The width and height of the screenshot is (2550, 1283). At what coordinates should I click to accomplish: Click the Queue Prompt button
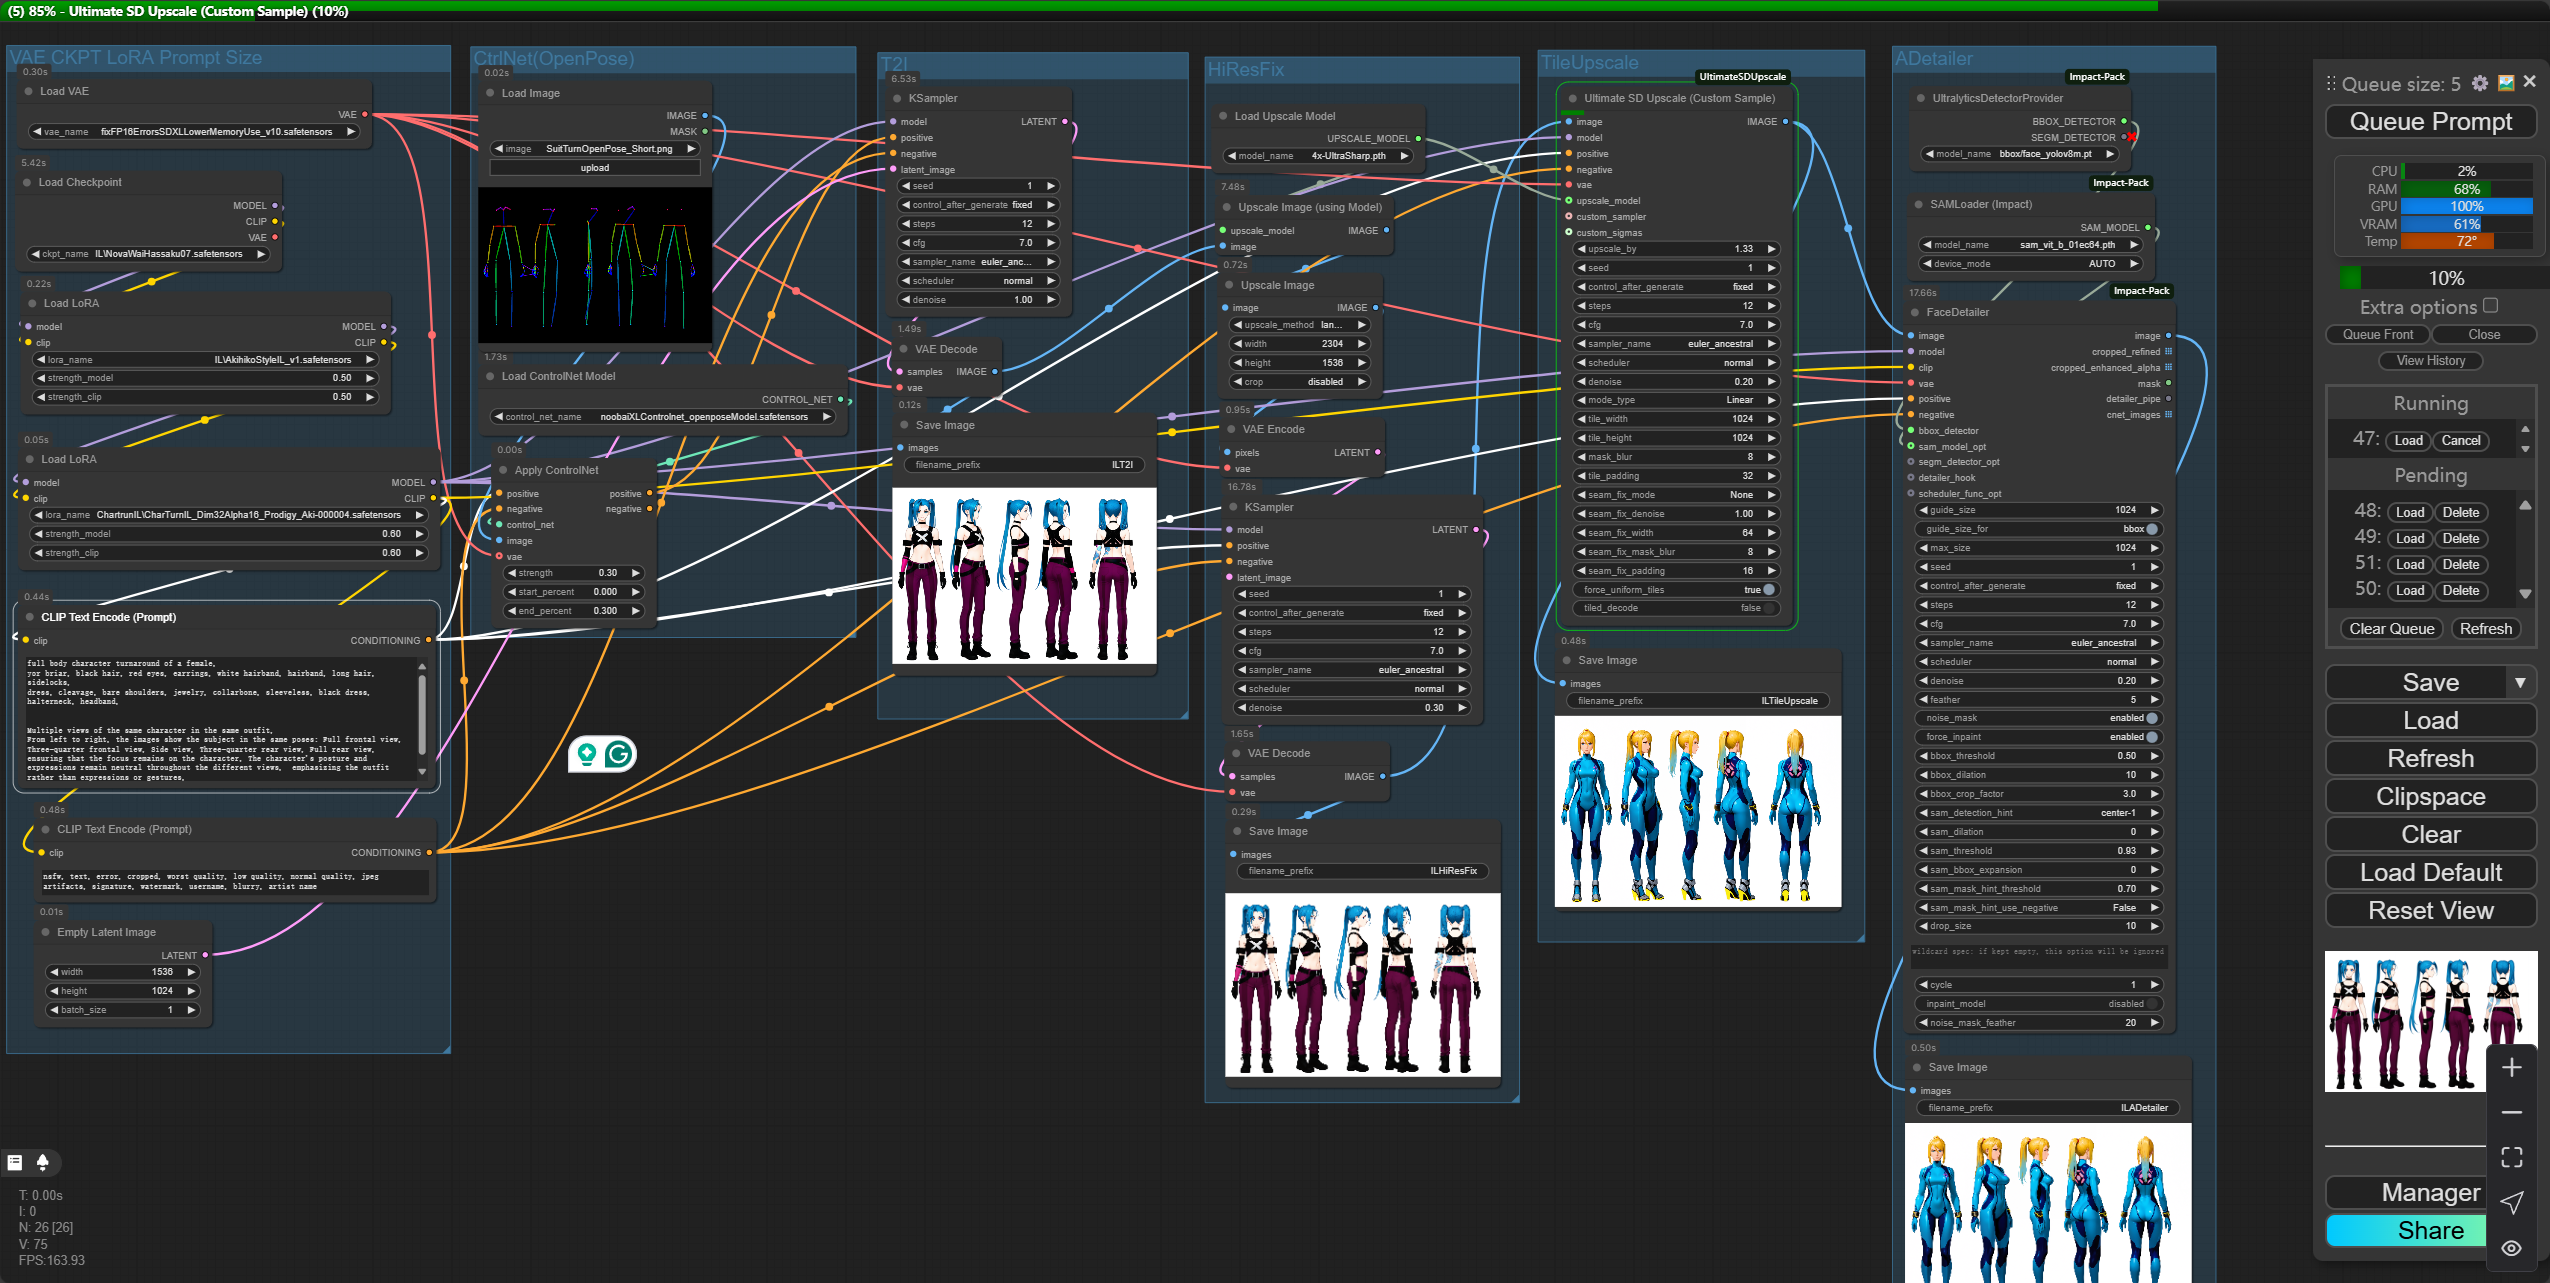[x=2430, y=122]
